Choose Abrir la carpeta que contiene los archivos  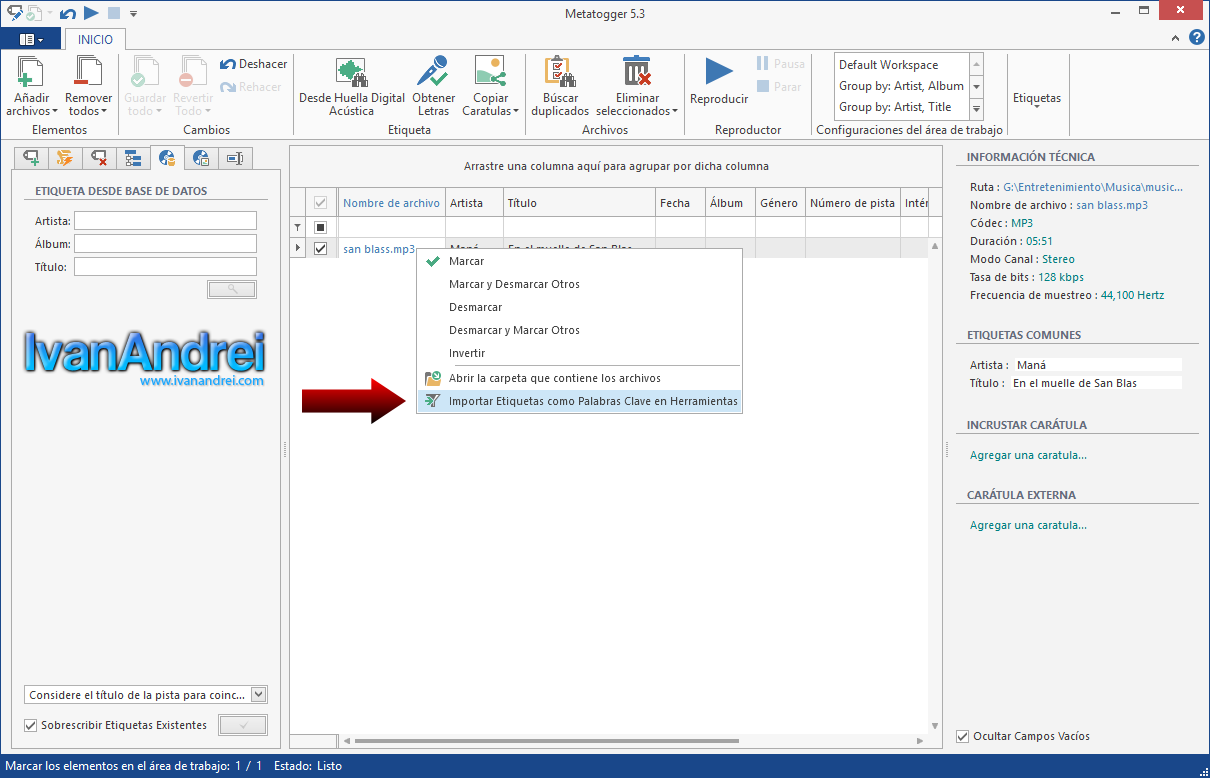[x=579, y=378]
